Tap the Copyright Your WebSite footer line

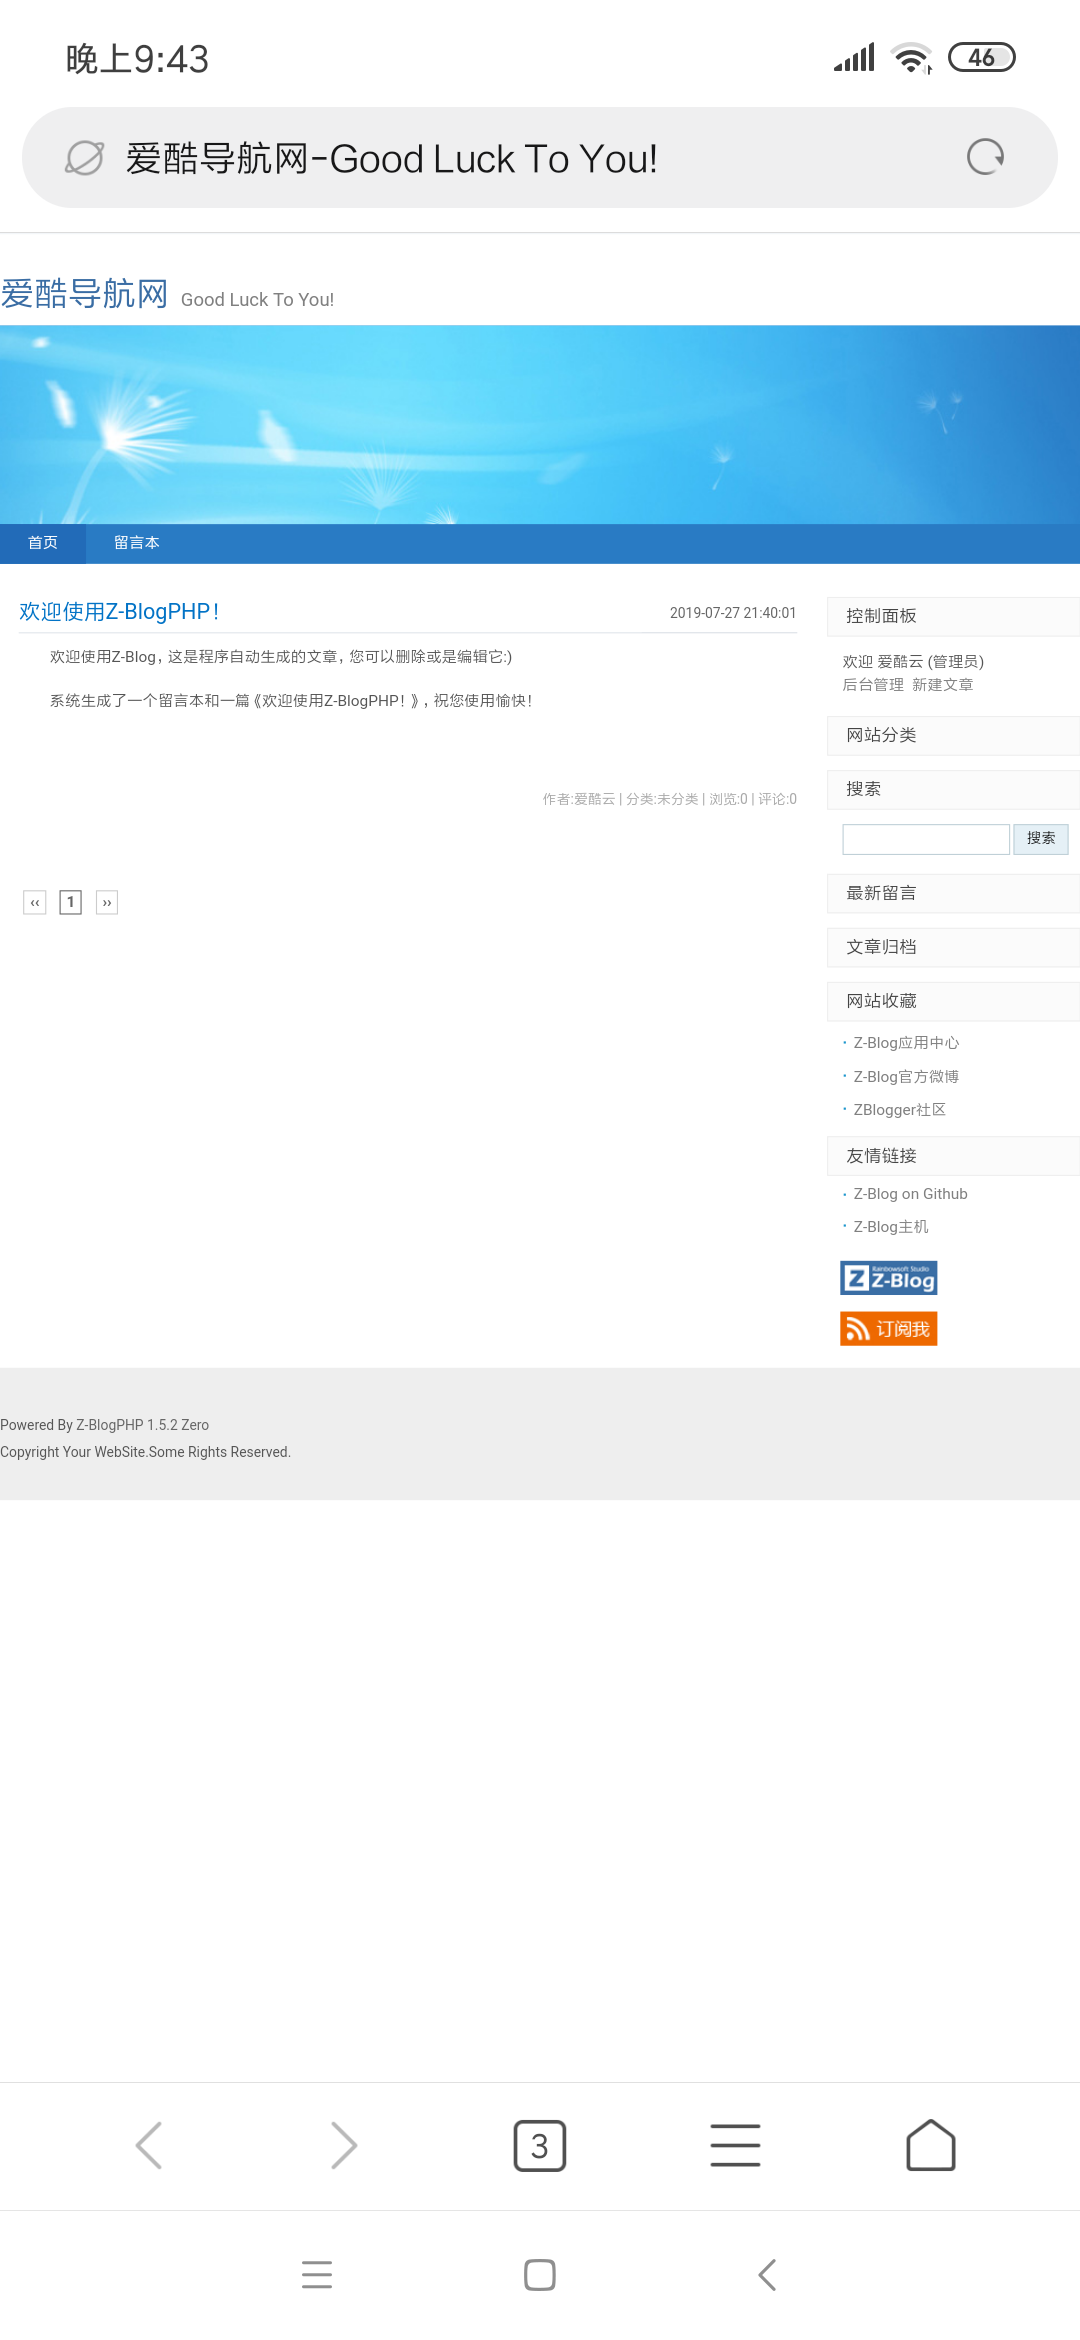(145, 1452)
